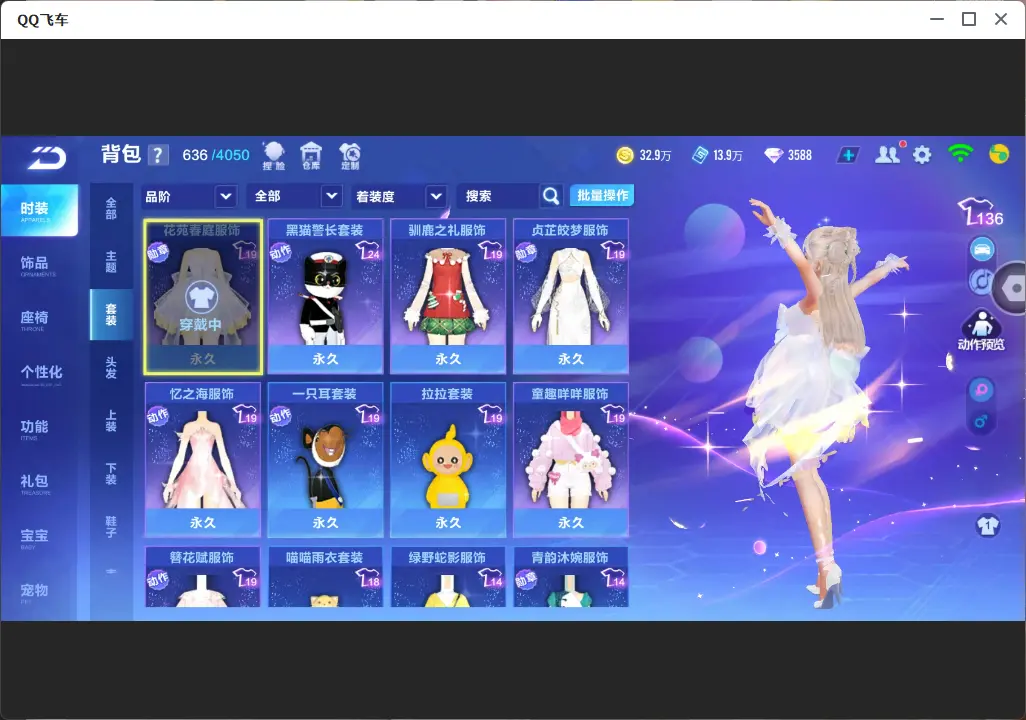Switch to the 座椅 throne tab

coord(38,319)
